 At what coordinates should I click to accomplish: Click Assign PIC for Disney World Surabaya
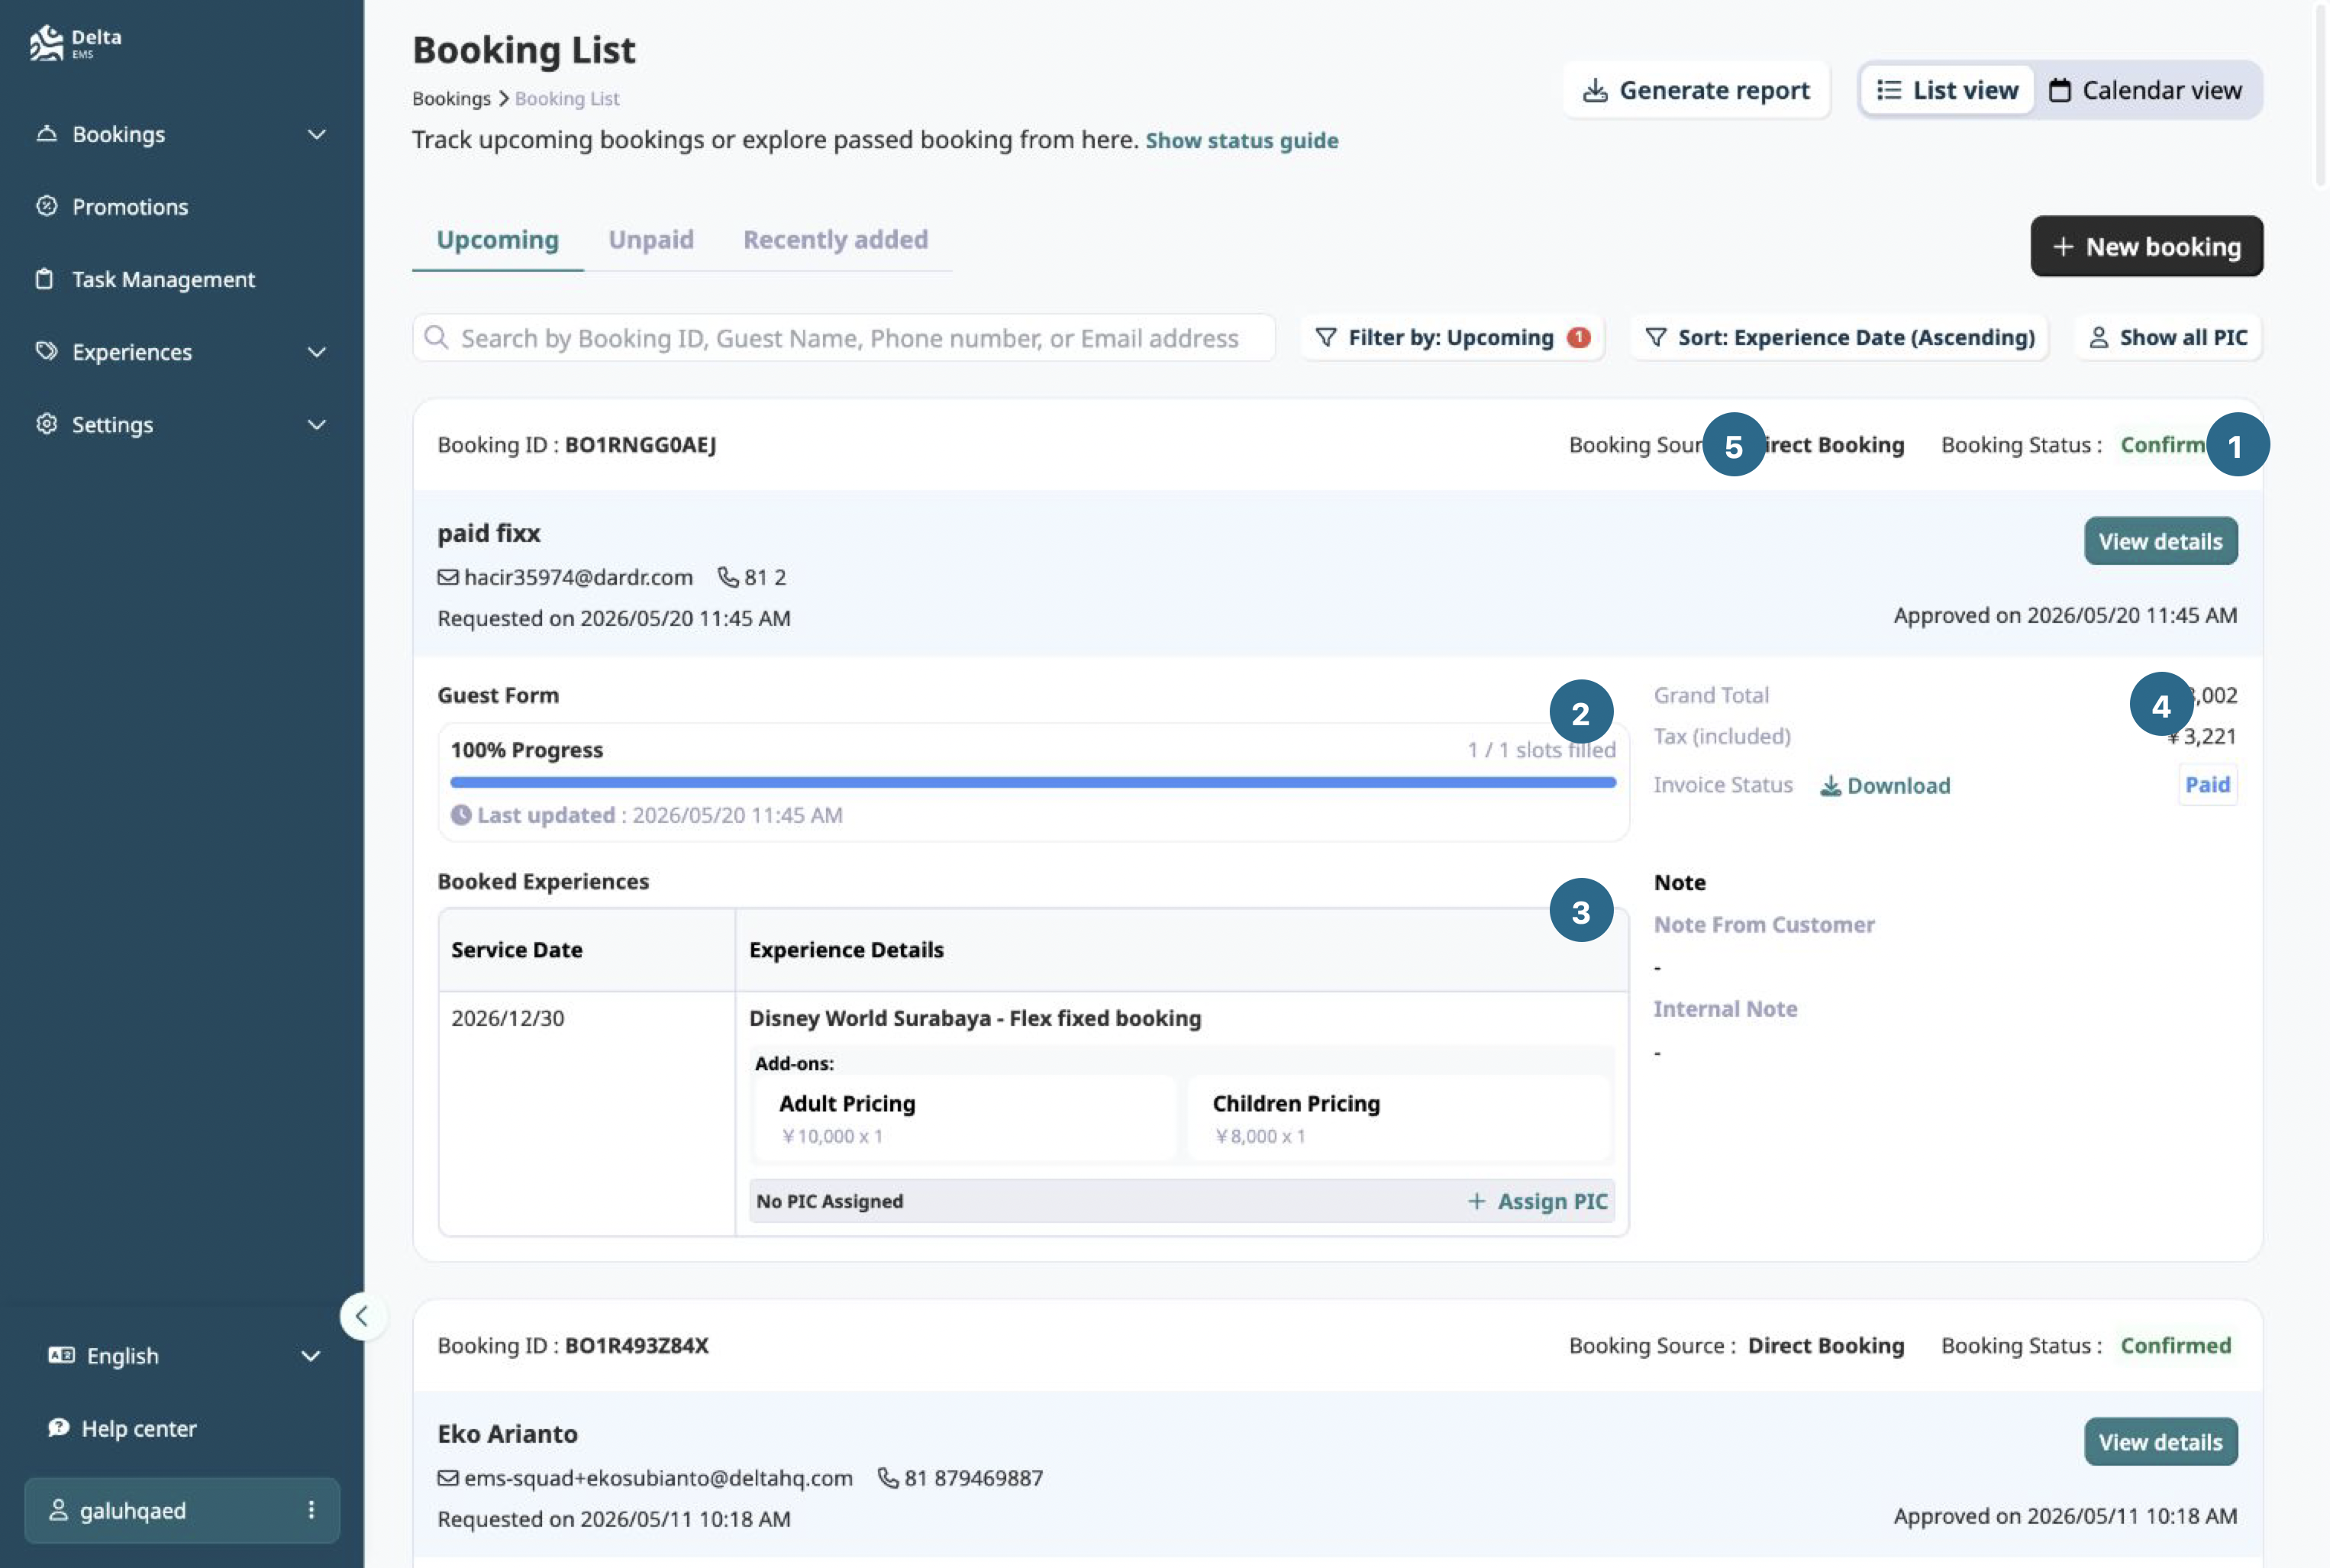[1537, 1201]
